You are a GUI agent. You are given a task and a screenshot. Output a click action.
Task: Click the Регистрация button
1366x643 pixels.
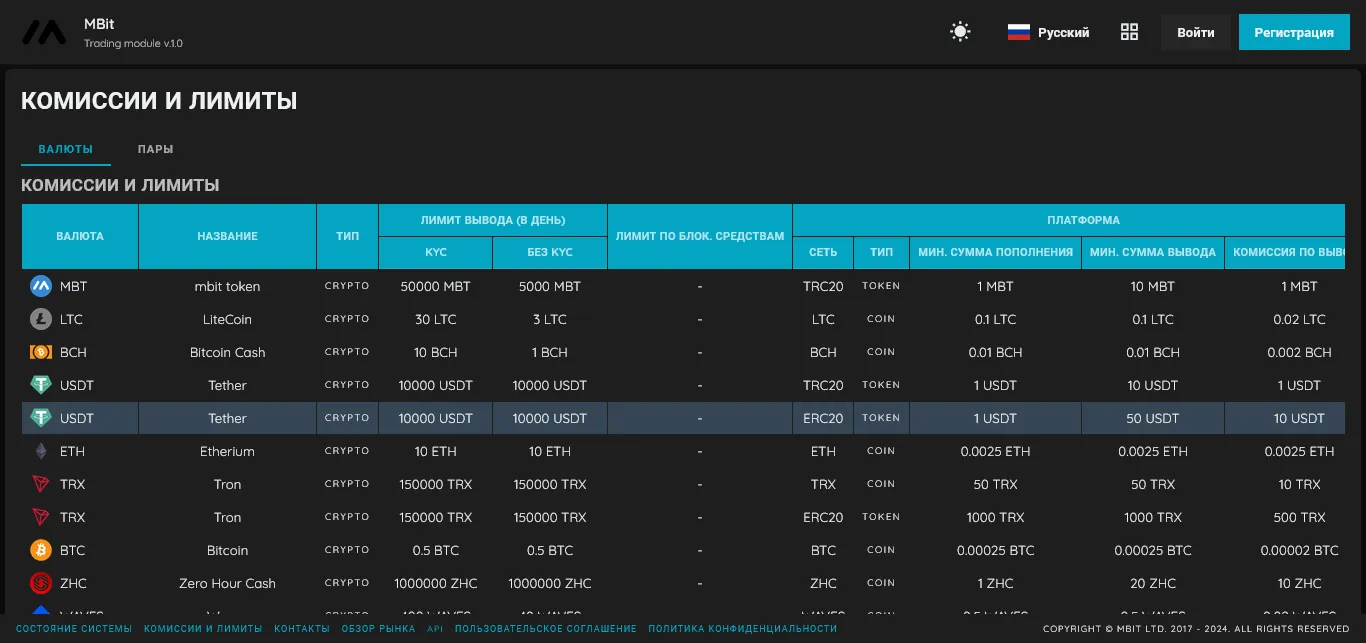[1294, 32]
